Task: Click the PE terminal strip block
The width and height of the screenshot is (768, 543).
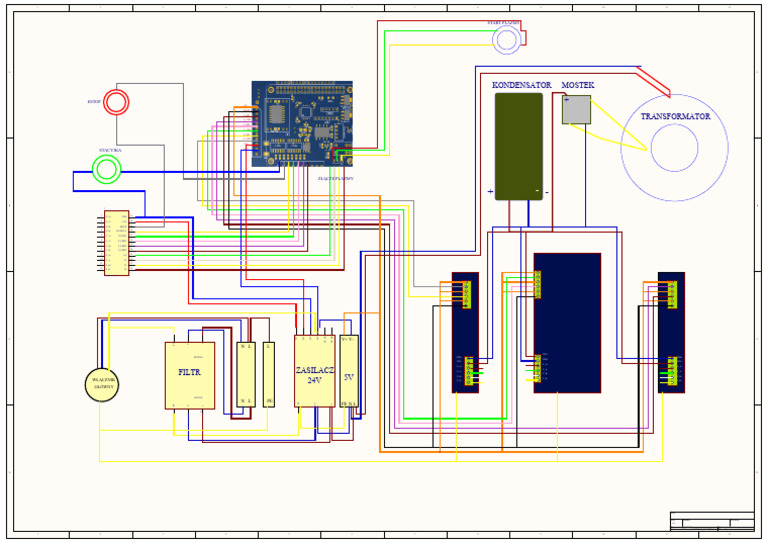Action: pyautogui.click(x=268, y=375)
